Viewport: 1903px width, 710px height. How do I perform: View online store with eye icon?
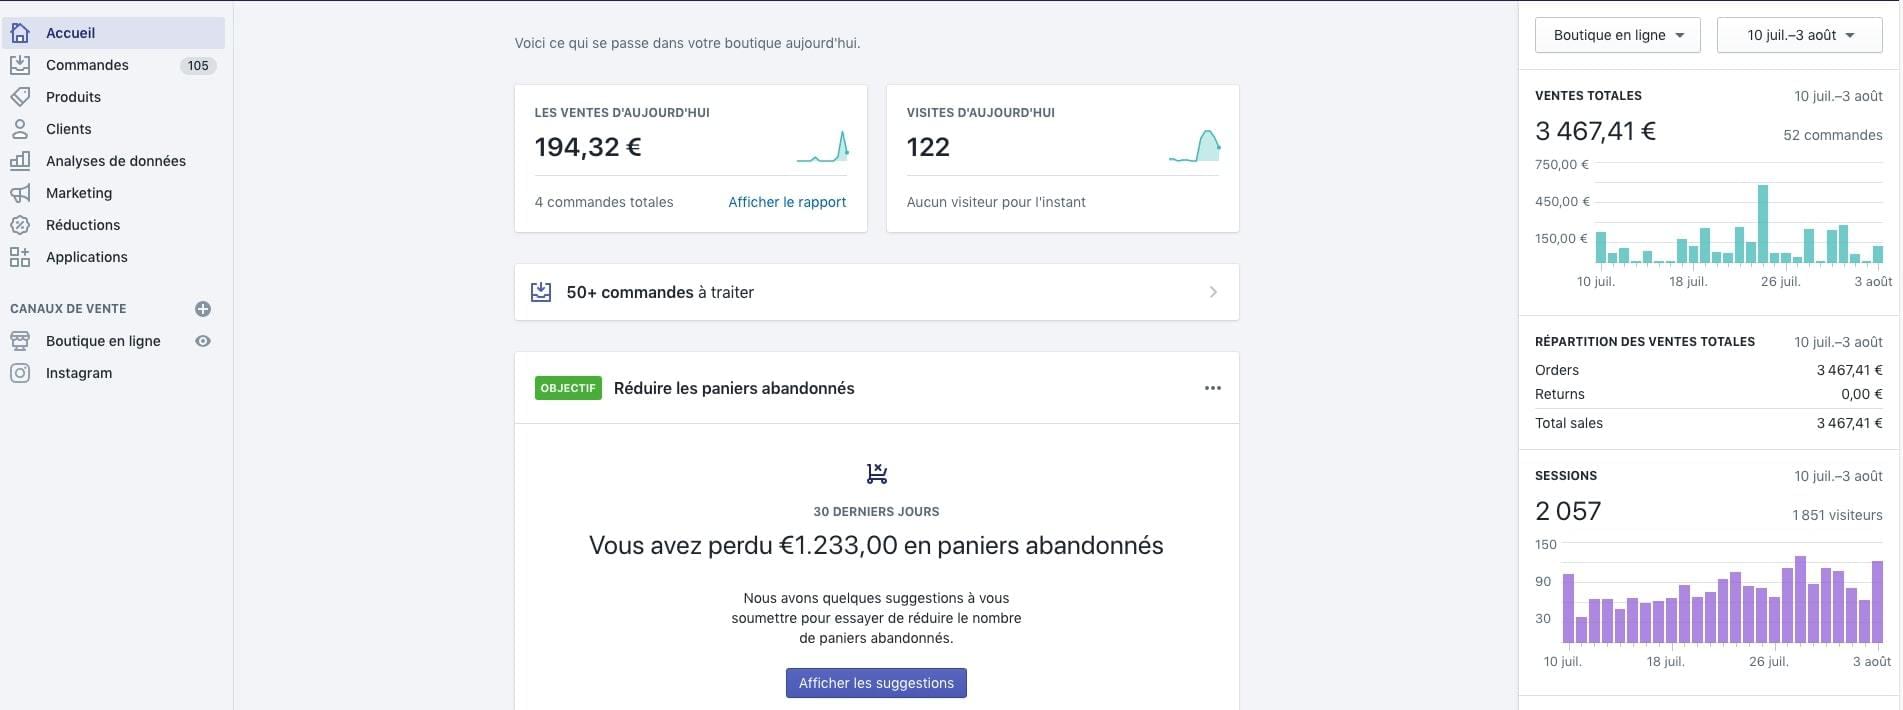coord(203,341)
